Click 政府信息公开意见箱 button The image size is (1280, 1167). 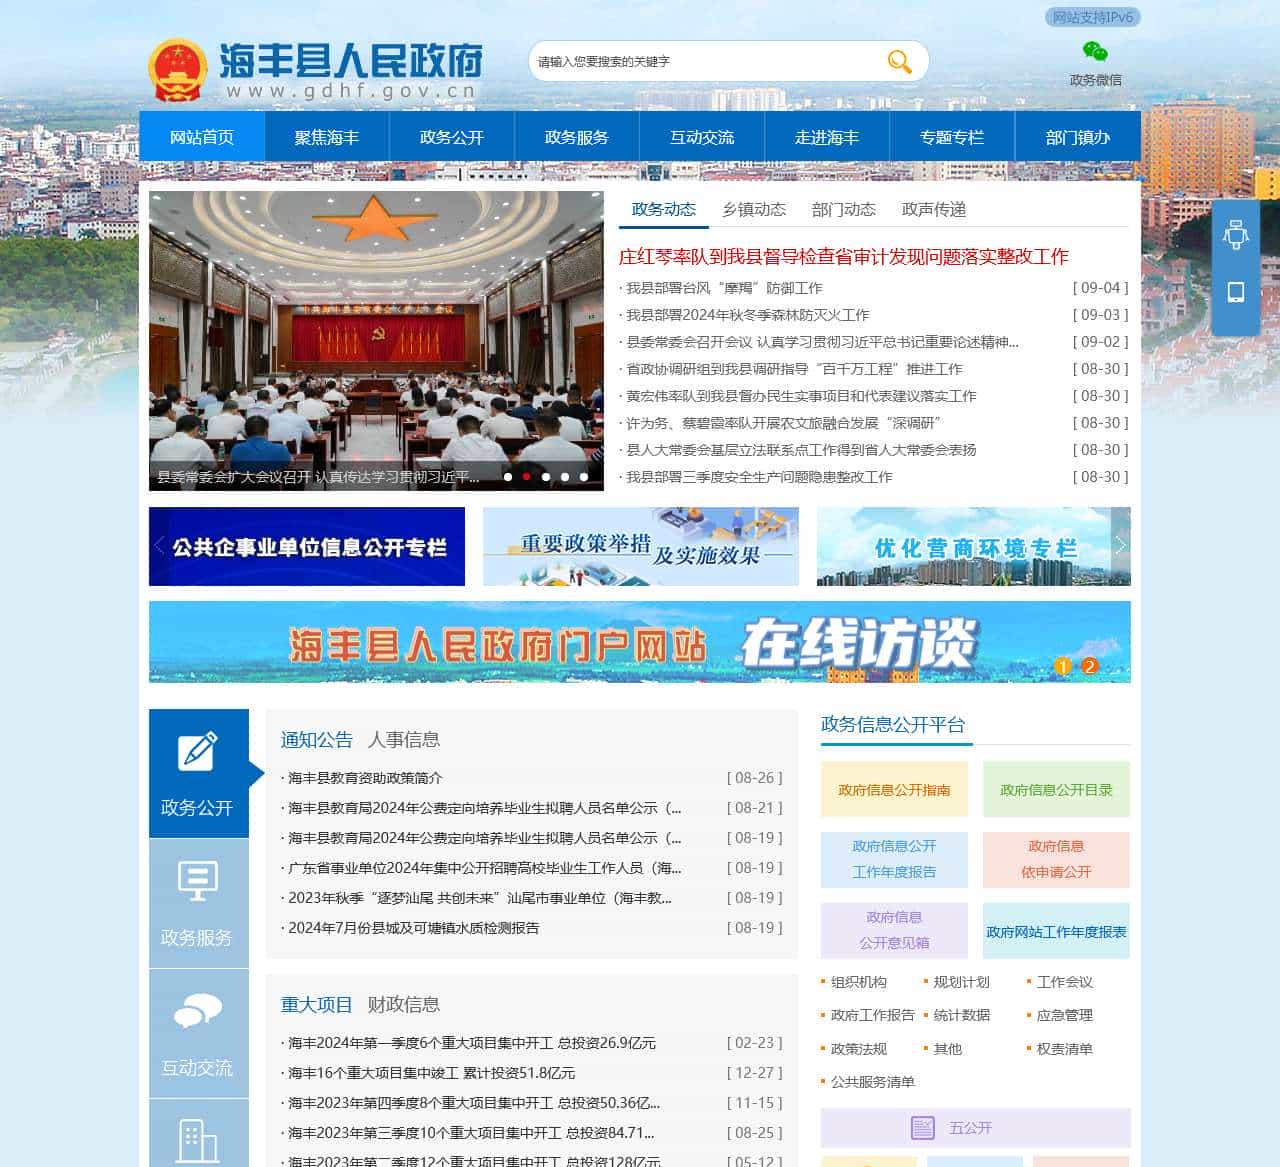[x=894, y=931]
